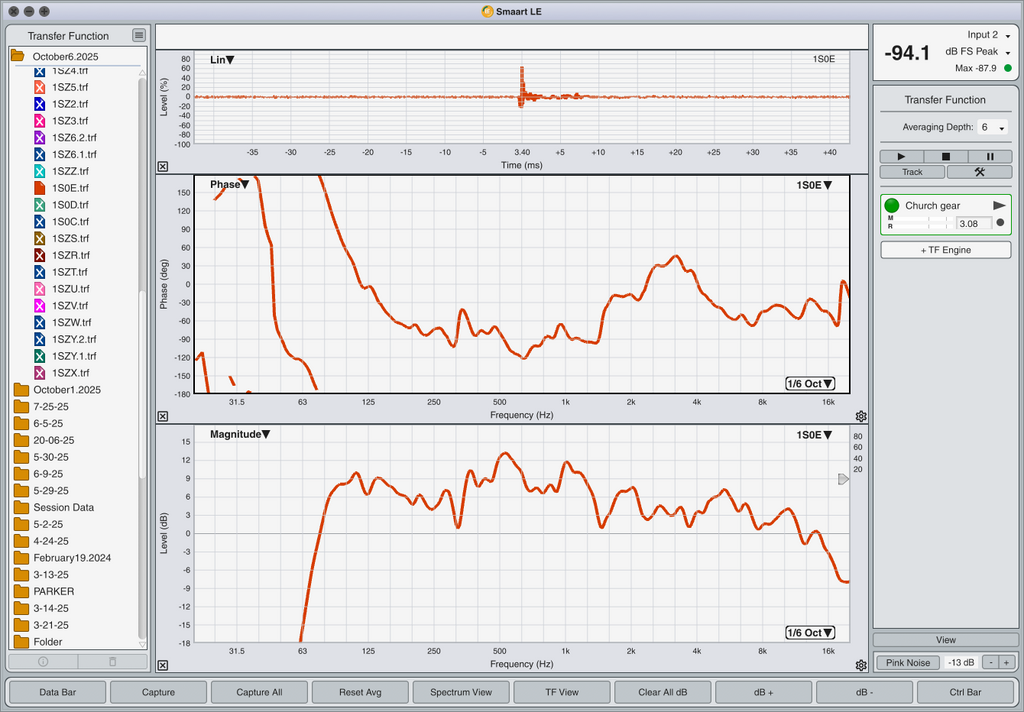Show the hidden 1SZ5.trf trace
The height and width of the screenshot is (712, 1024).
click(x=39, y=87)
